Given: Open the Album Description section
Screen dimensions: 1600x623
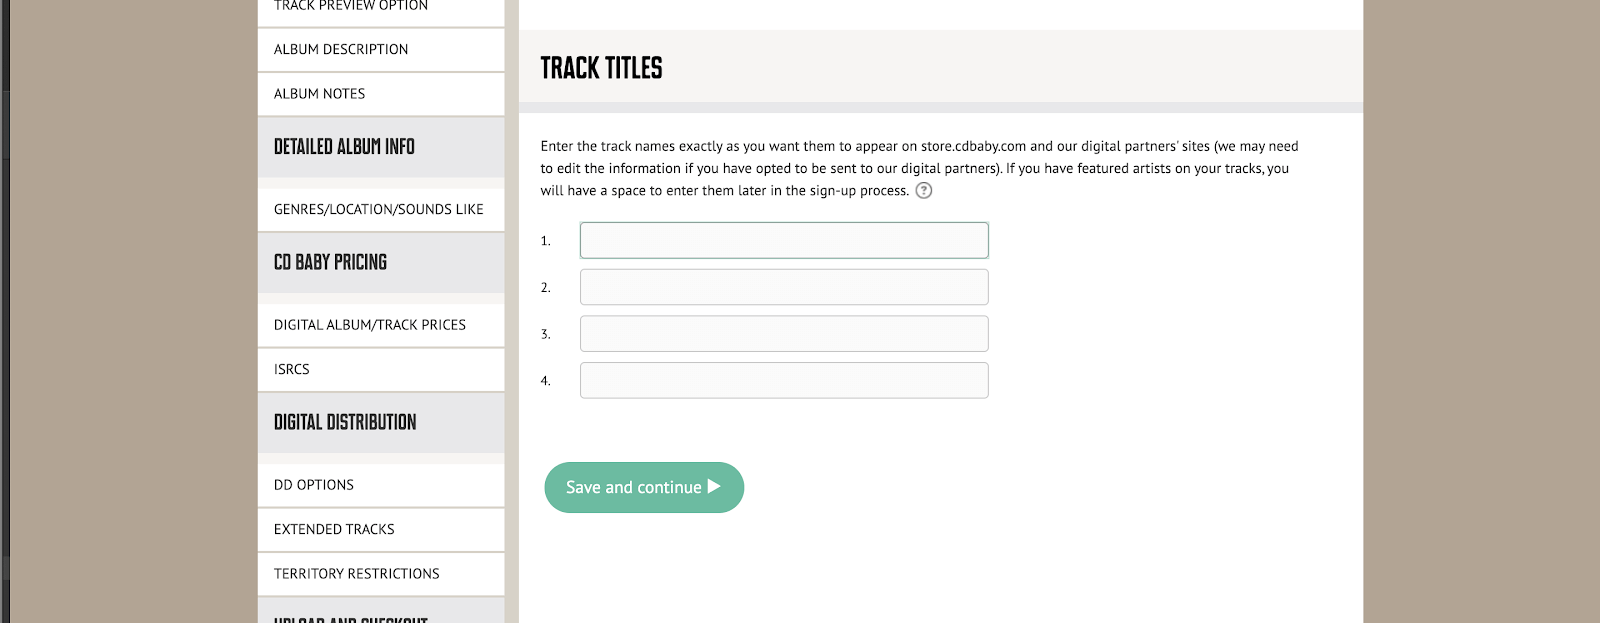Looking at the screenshot, I should [x=341, y=50].
